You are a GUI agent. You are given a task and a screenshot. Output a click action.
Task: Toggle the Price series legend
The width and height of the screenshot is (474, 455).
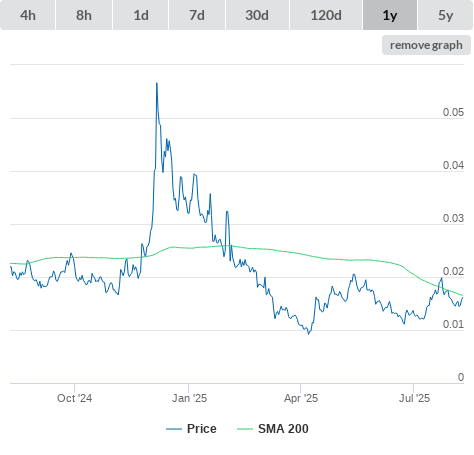(191, 429)
